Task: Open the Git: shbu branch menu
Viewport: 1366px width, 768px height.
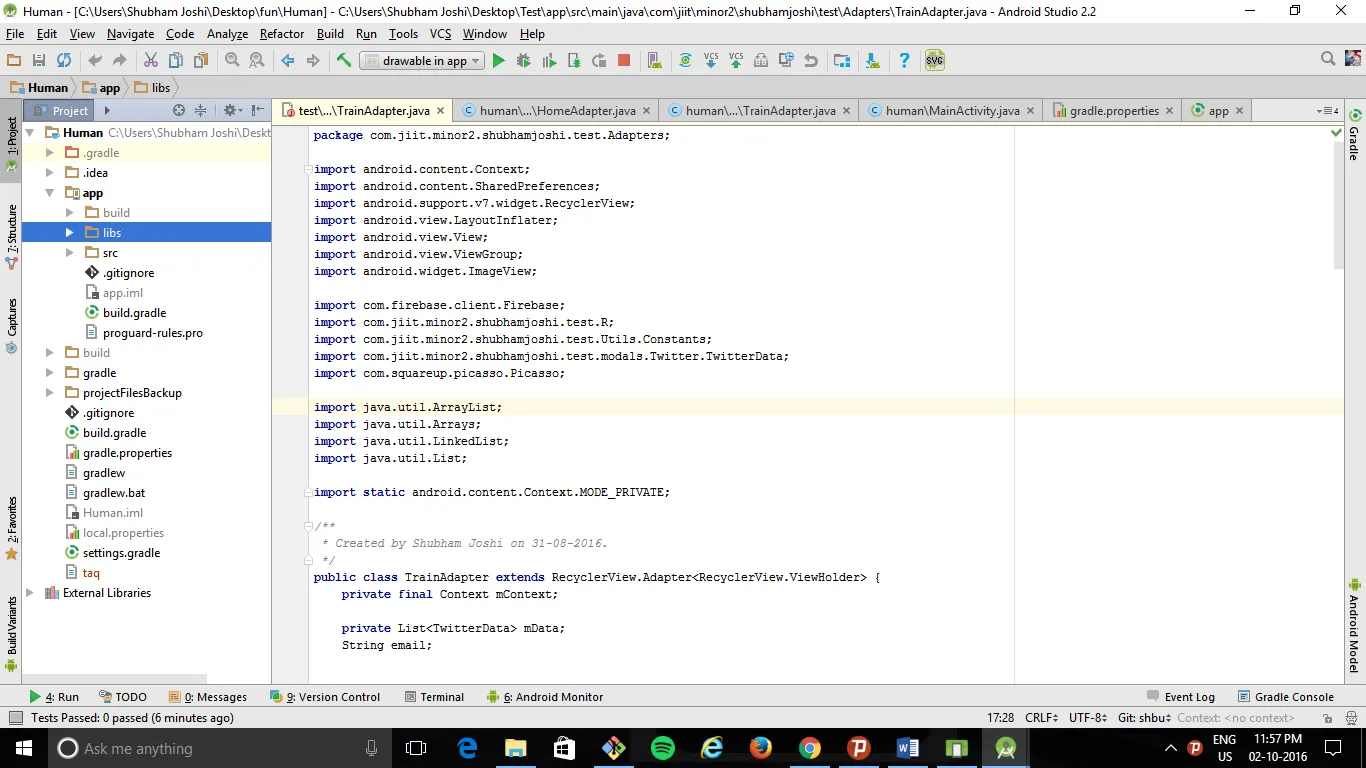Action: point(1144,718)
